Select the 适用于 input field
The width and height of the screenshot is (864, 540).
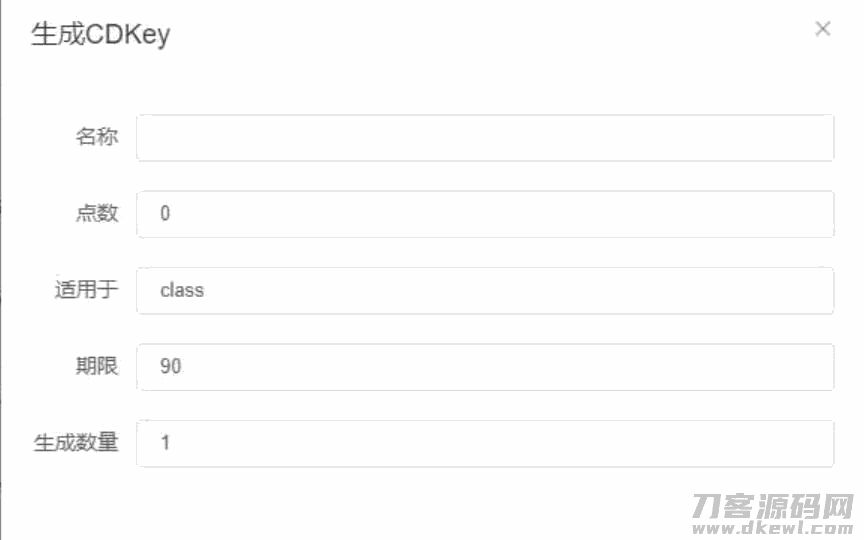485,291
